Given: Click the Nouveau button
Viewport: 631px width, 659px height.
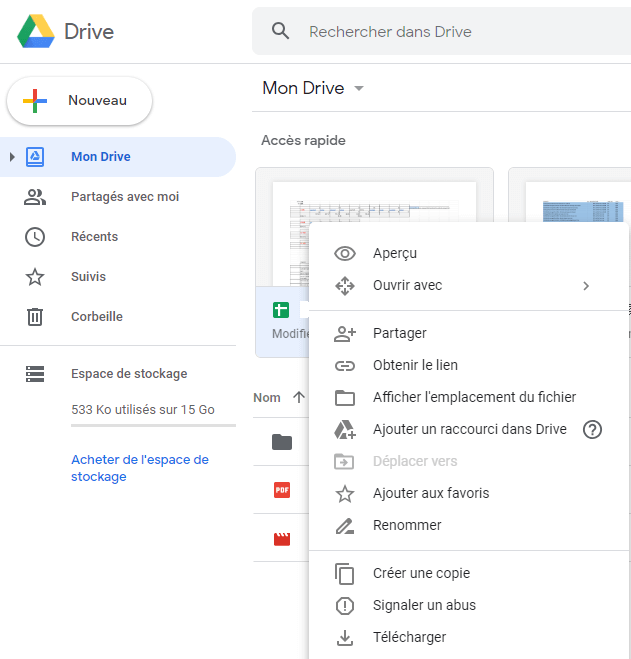Looking at the screenshot, I should pyautogui.click(x=80, y=101).
